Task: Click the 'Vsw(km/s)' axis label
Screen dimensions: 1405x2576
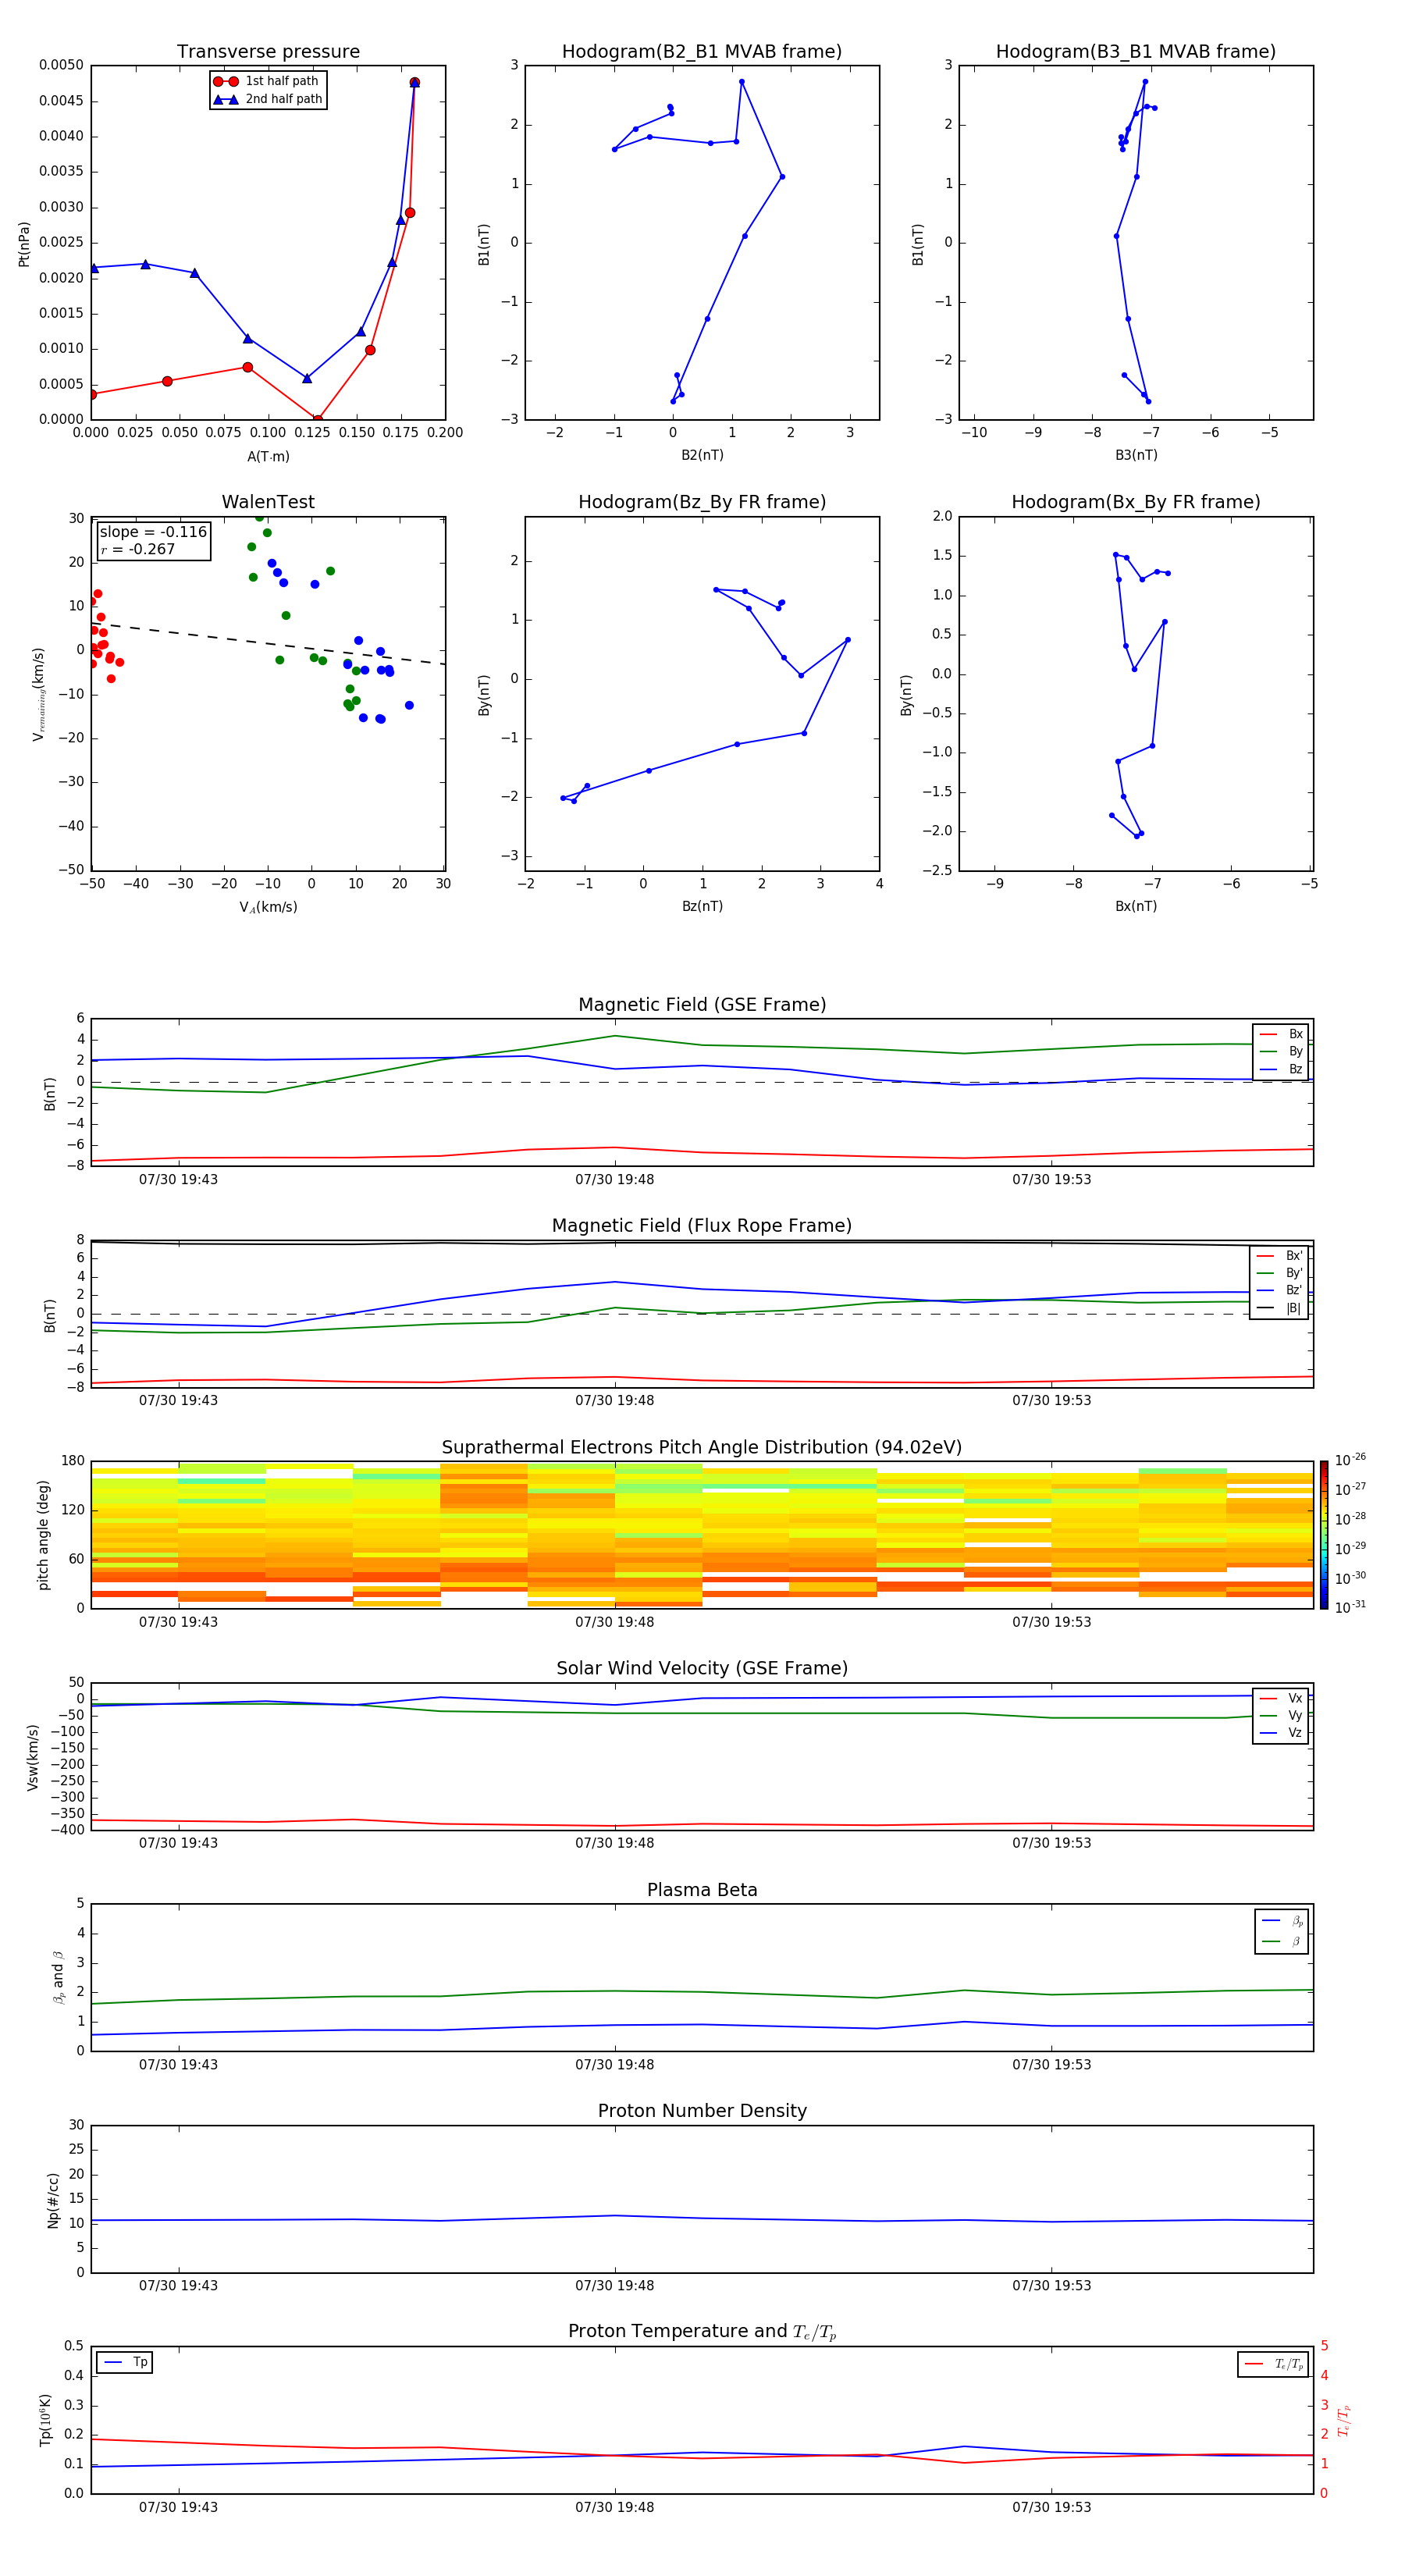Action: pos(32,1757)
